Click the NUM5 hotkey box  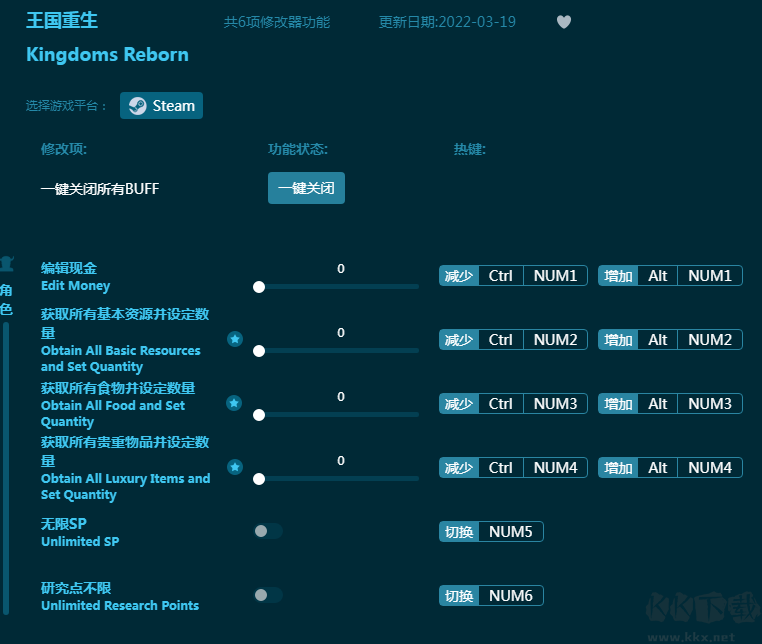[511, 531]
